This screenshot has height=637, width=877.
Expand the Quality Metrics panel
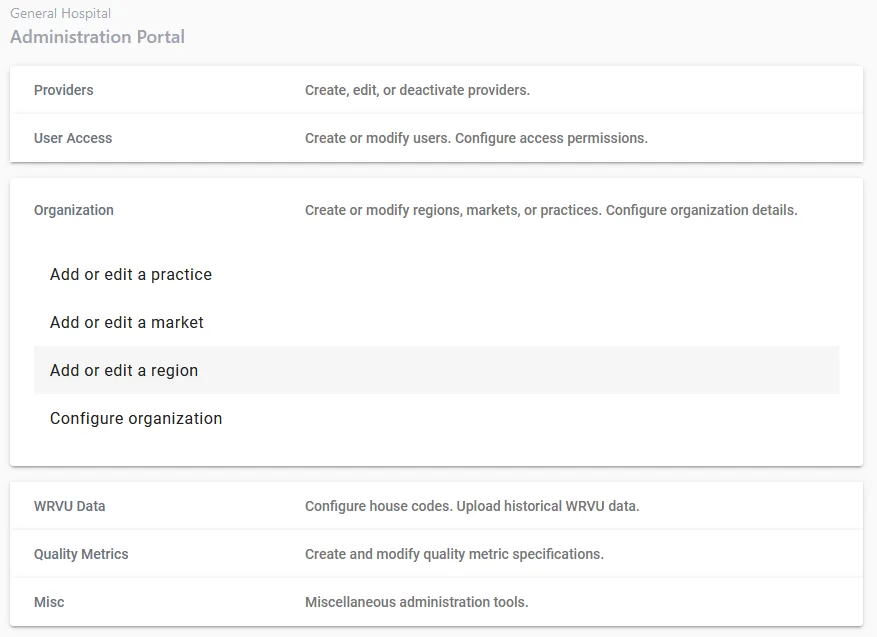(81, 554)
